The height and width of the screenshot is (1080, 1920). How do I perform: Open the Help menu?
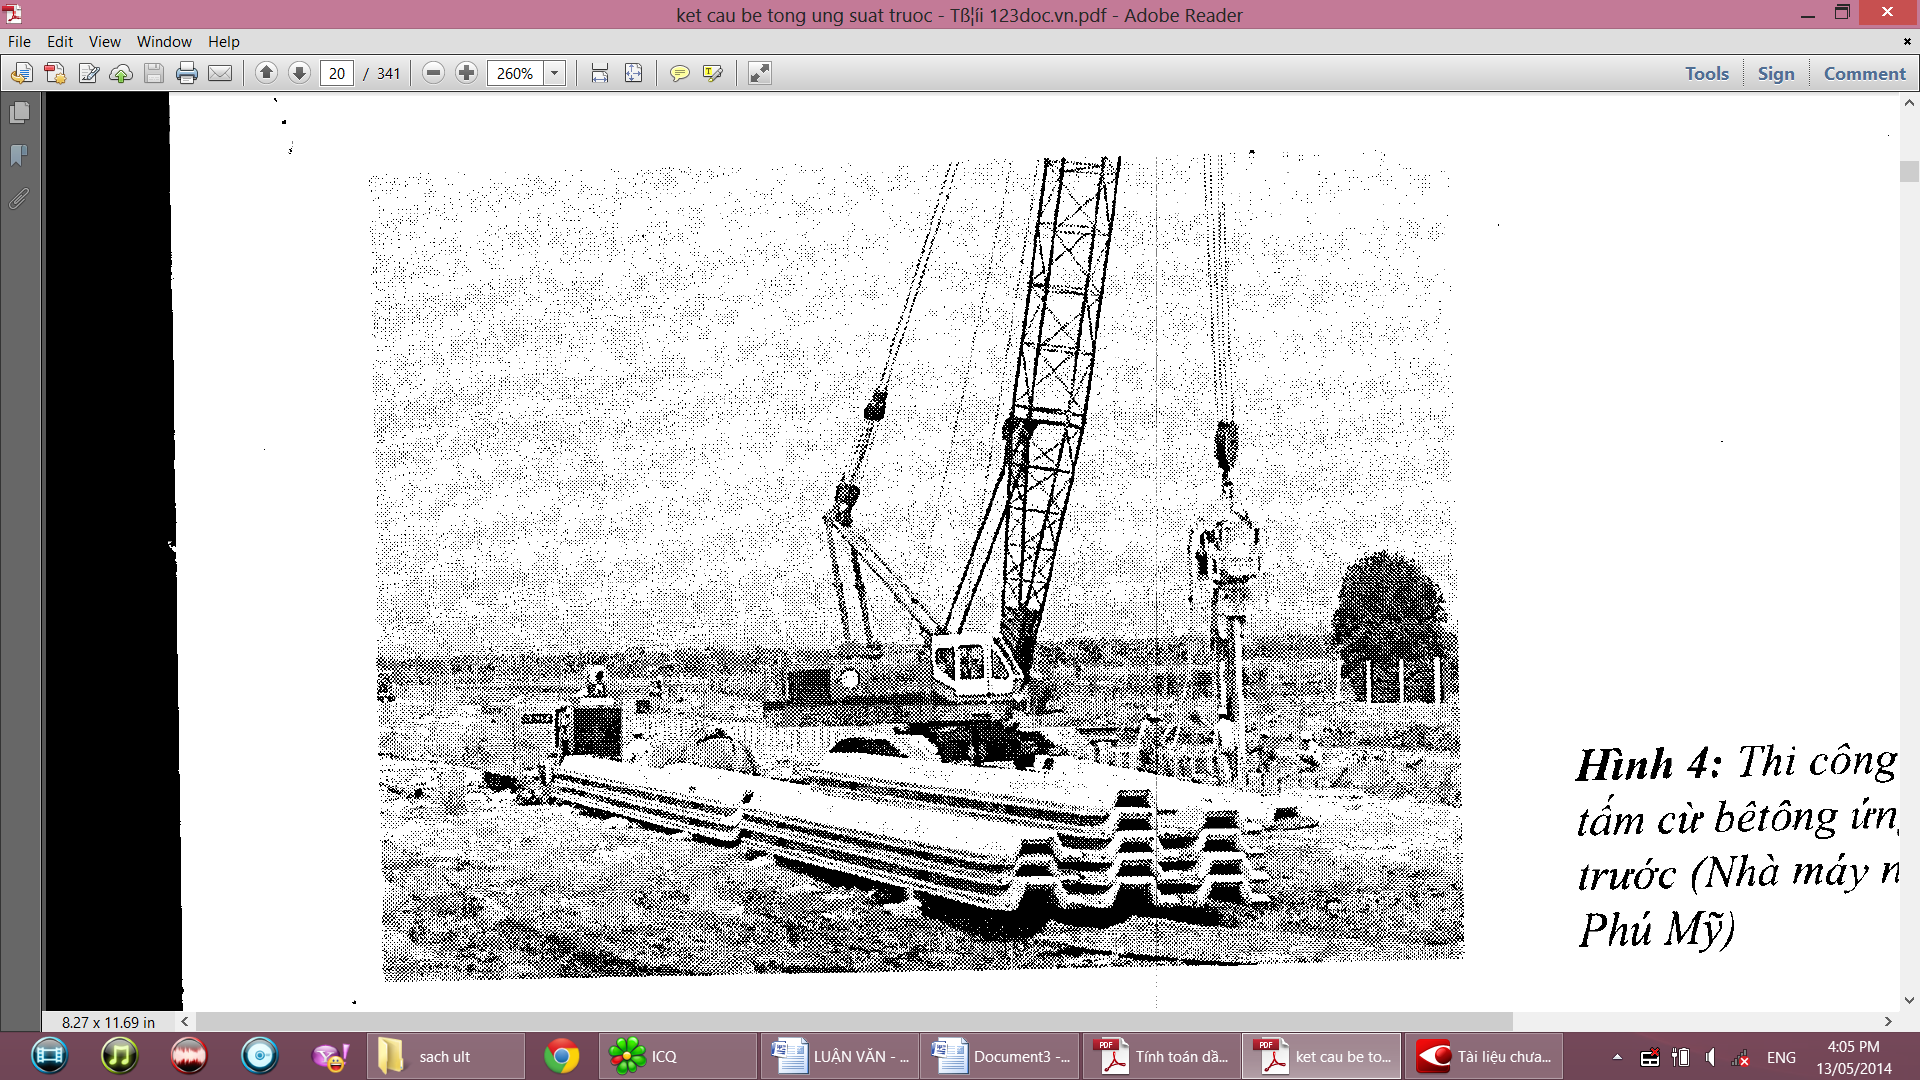224,41
